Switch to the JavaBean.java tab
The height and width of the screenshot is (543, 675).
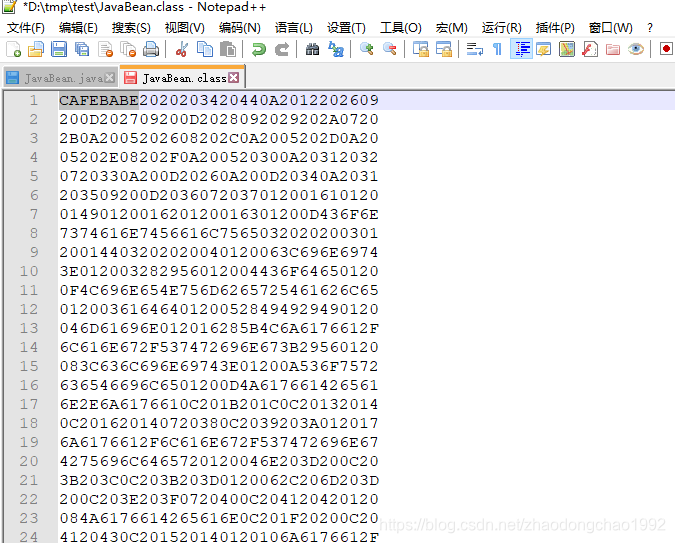click(63, 78)
